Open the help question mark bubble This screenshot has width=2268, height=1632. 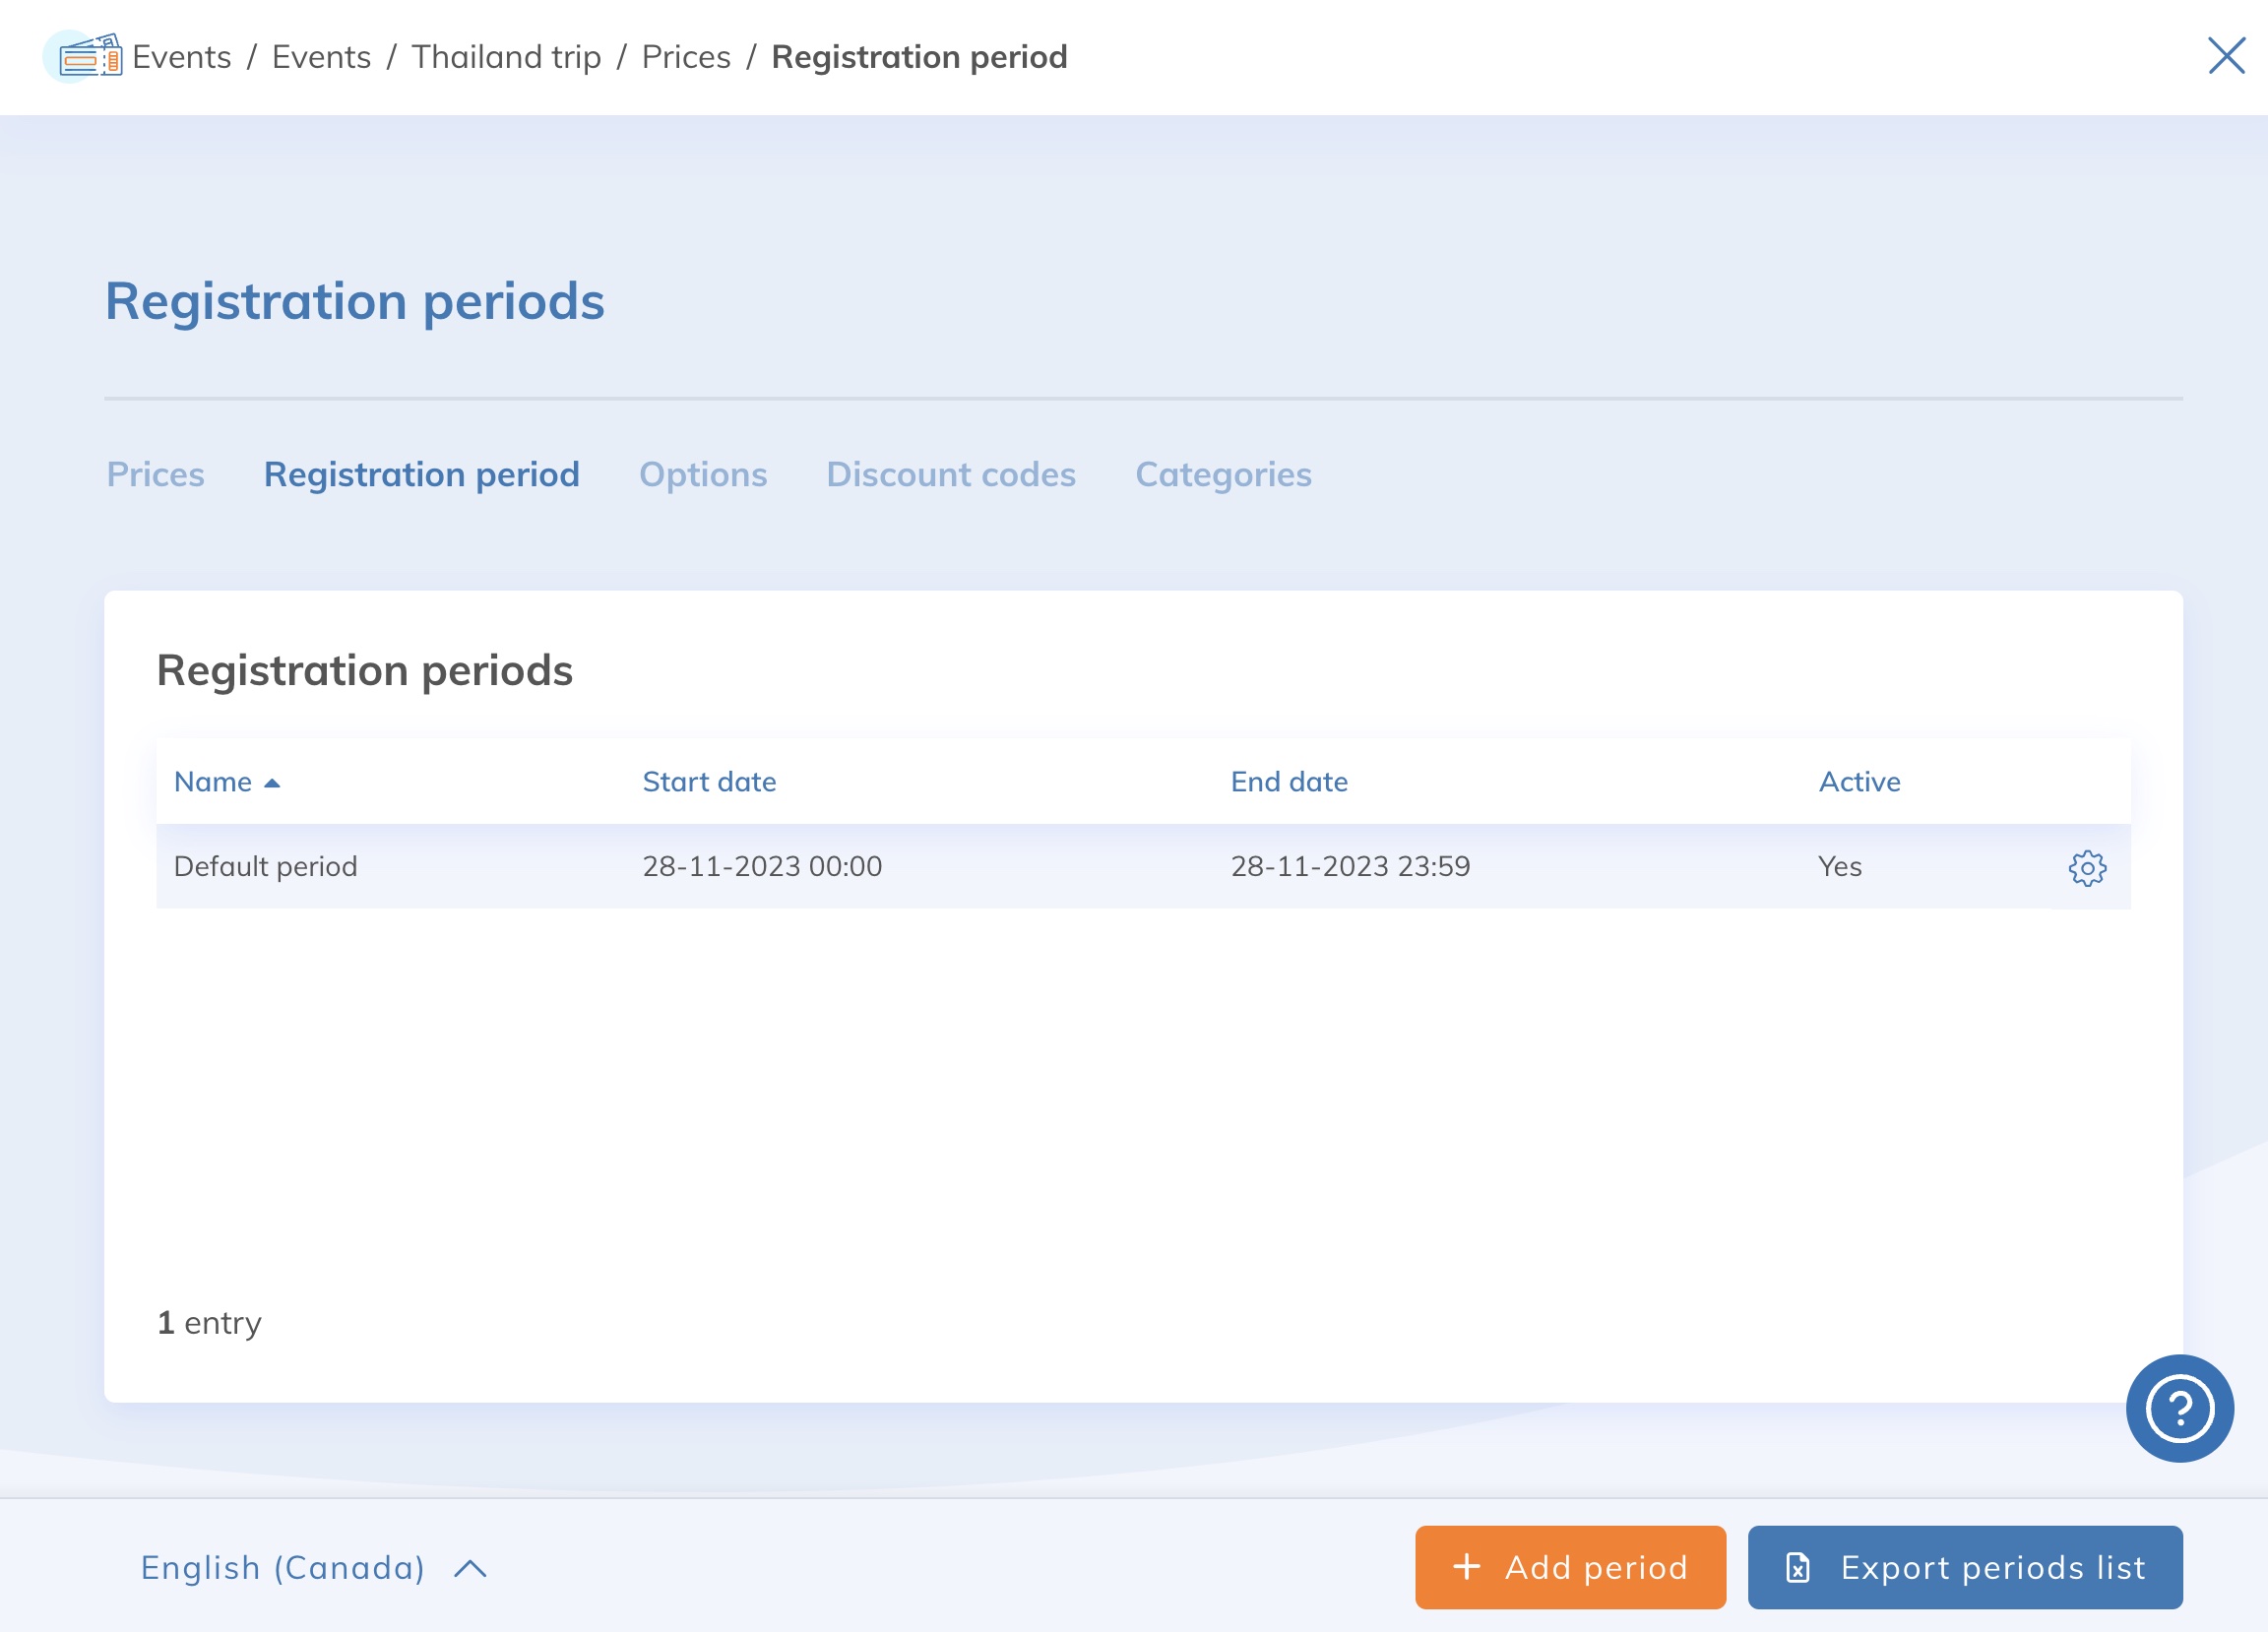[2180, 1408]
